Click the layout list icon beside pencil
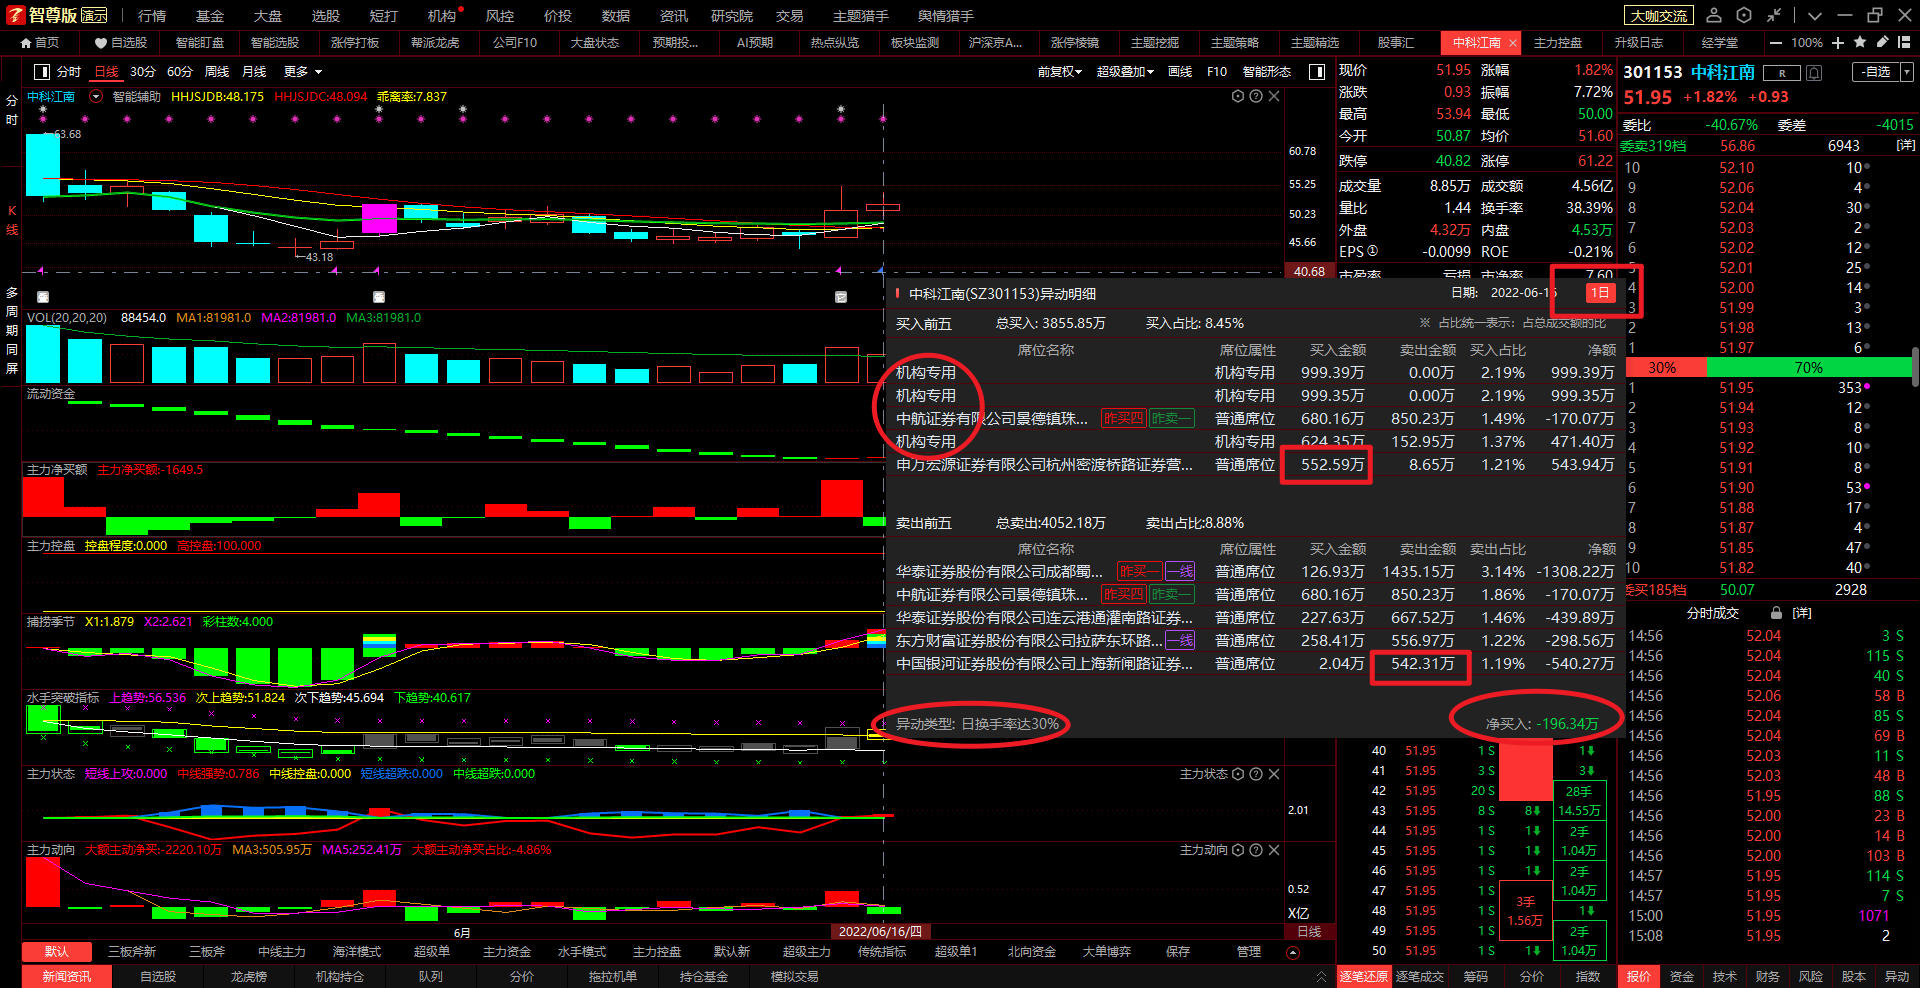The width and height of the screenshot is (1920, 988). click(1904, 42)
